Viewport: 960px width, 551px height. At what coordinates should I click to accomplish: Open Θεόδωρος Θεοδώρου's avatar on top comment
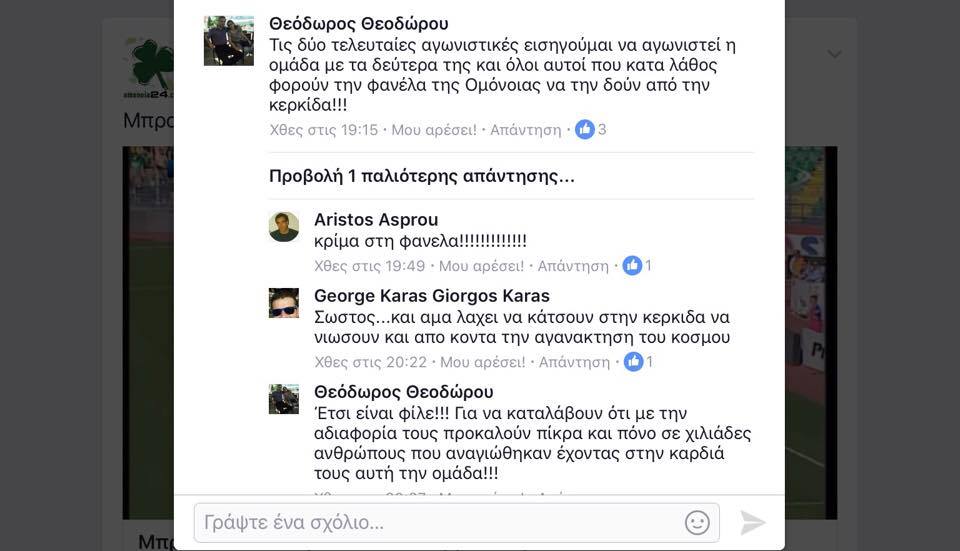point(228,40)
